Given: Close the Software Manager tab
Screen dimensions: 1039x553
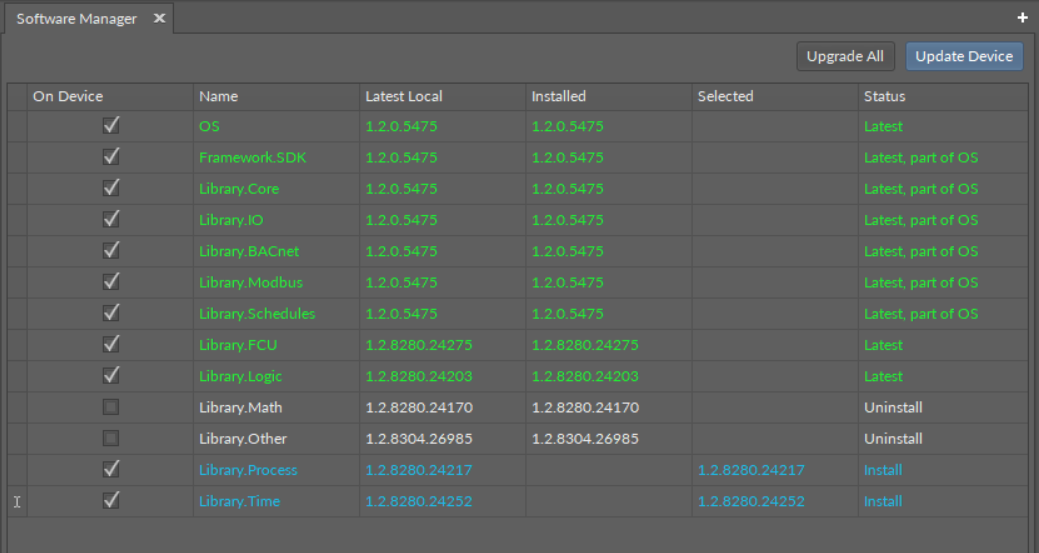Looking at the screenshot, I should point(159,19).
